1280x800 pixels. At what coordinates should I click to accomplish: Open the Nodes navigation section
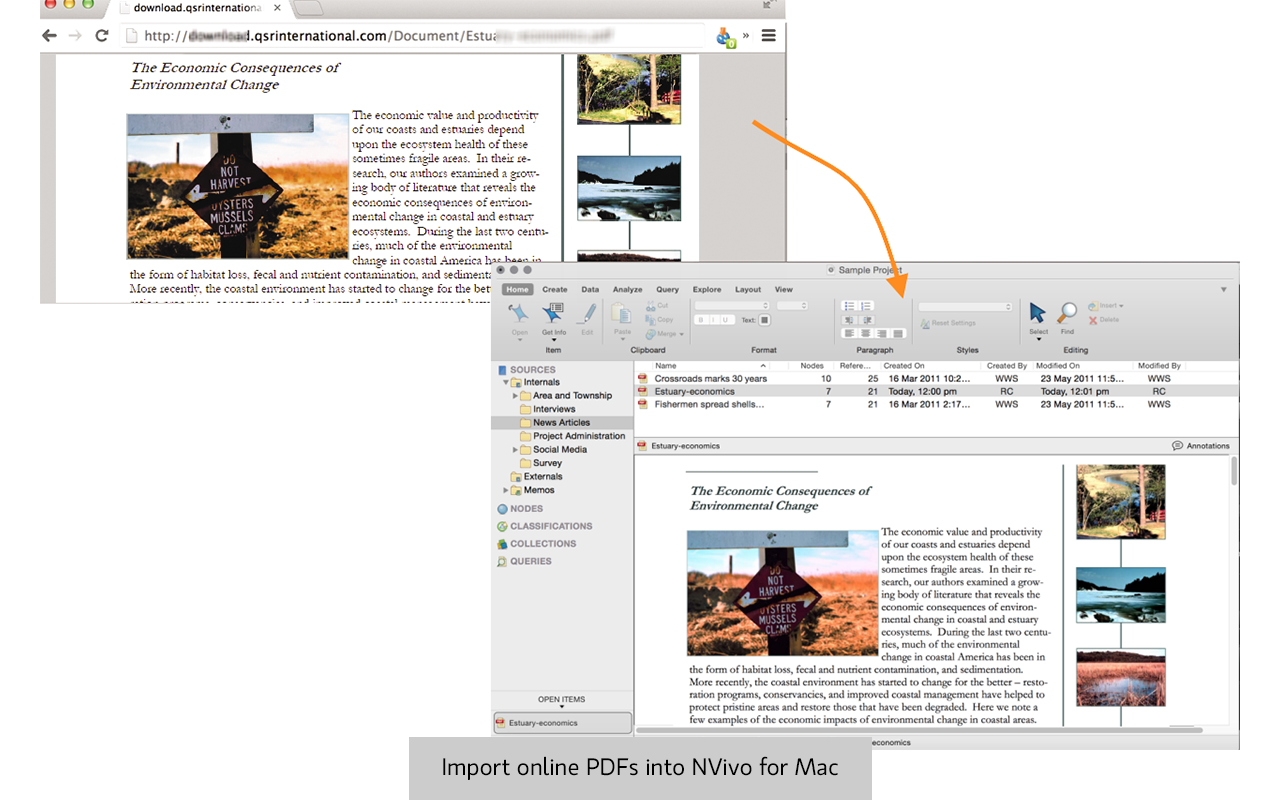(526, 509)
